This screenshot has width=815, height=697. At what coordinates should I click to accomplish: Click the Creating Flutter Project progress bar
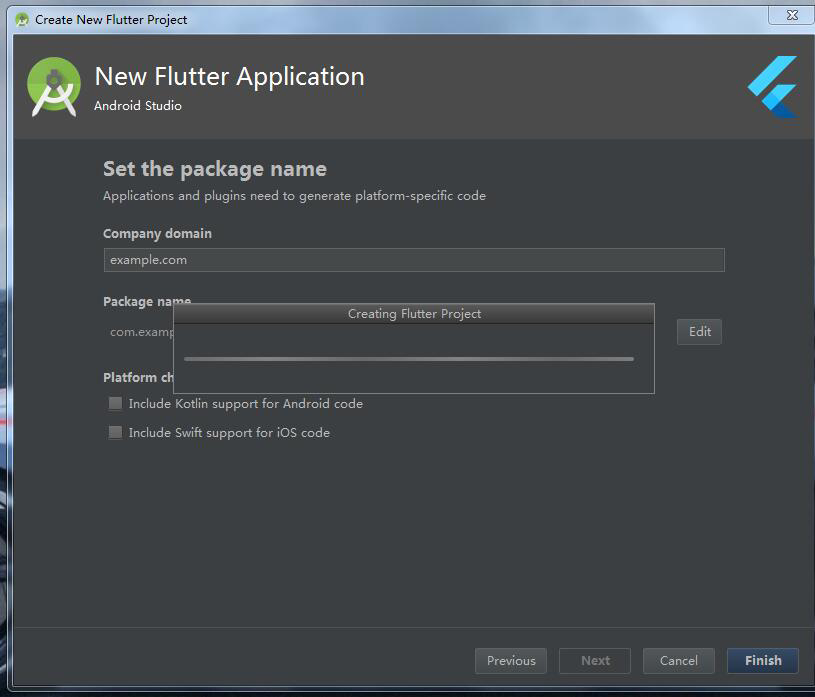pyautogui.click(x=409, y=359)
